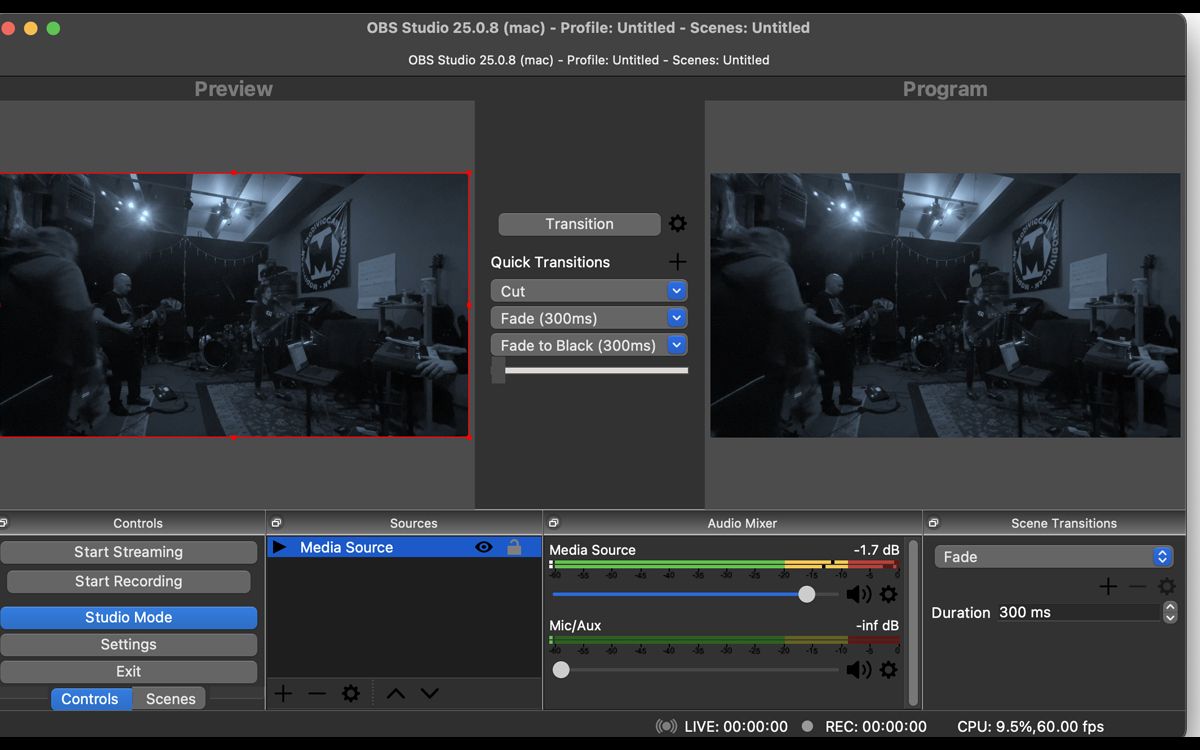Open transition settings gear next to Transition button
This screenshot has width=1200, height=750.
click(x=677, y=224)
